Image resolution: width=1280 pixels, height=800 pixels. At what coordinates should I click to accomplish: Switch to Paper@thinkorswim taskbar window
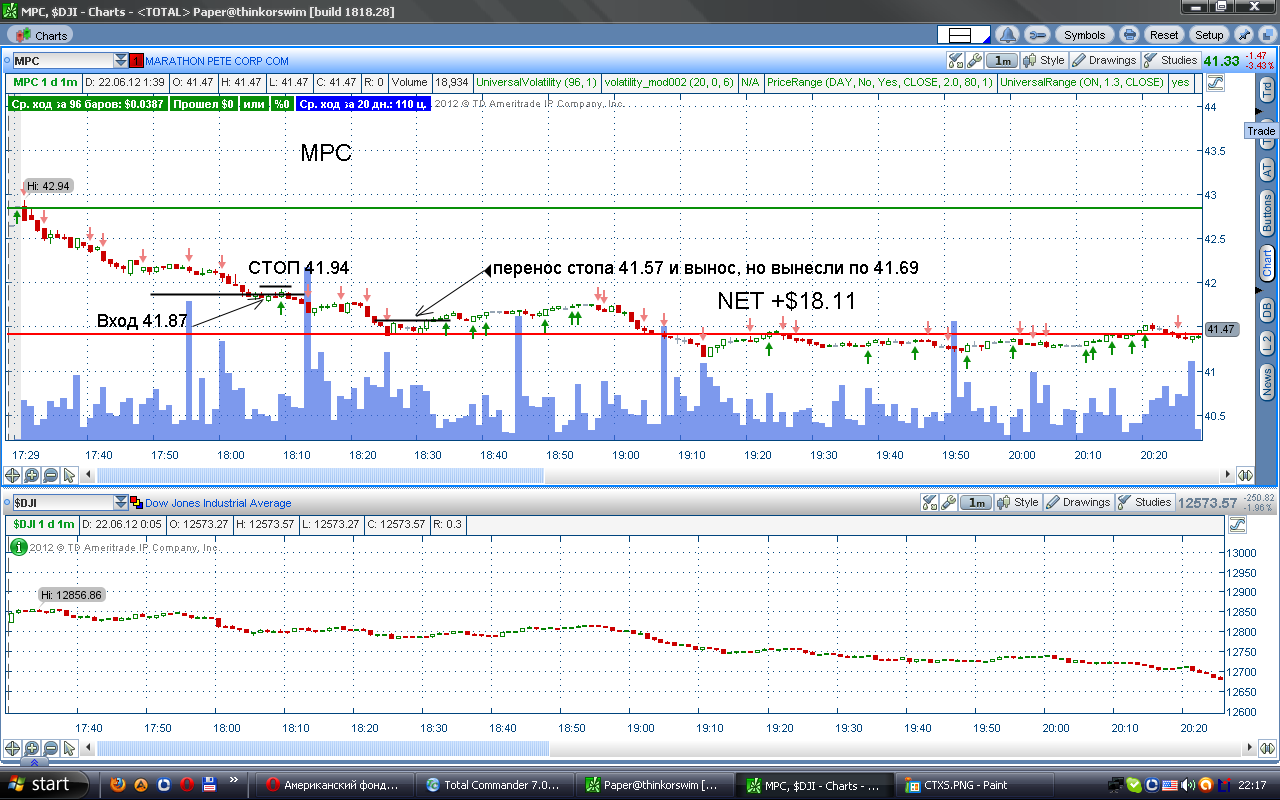tap(655, 785)
